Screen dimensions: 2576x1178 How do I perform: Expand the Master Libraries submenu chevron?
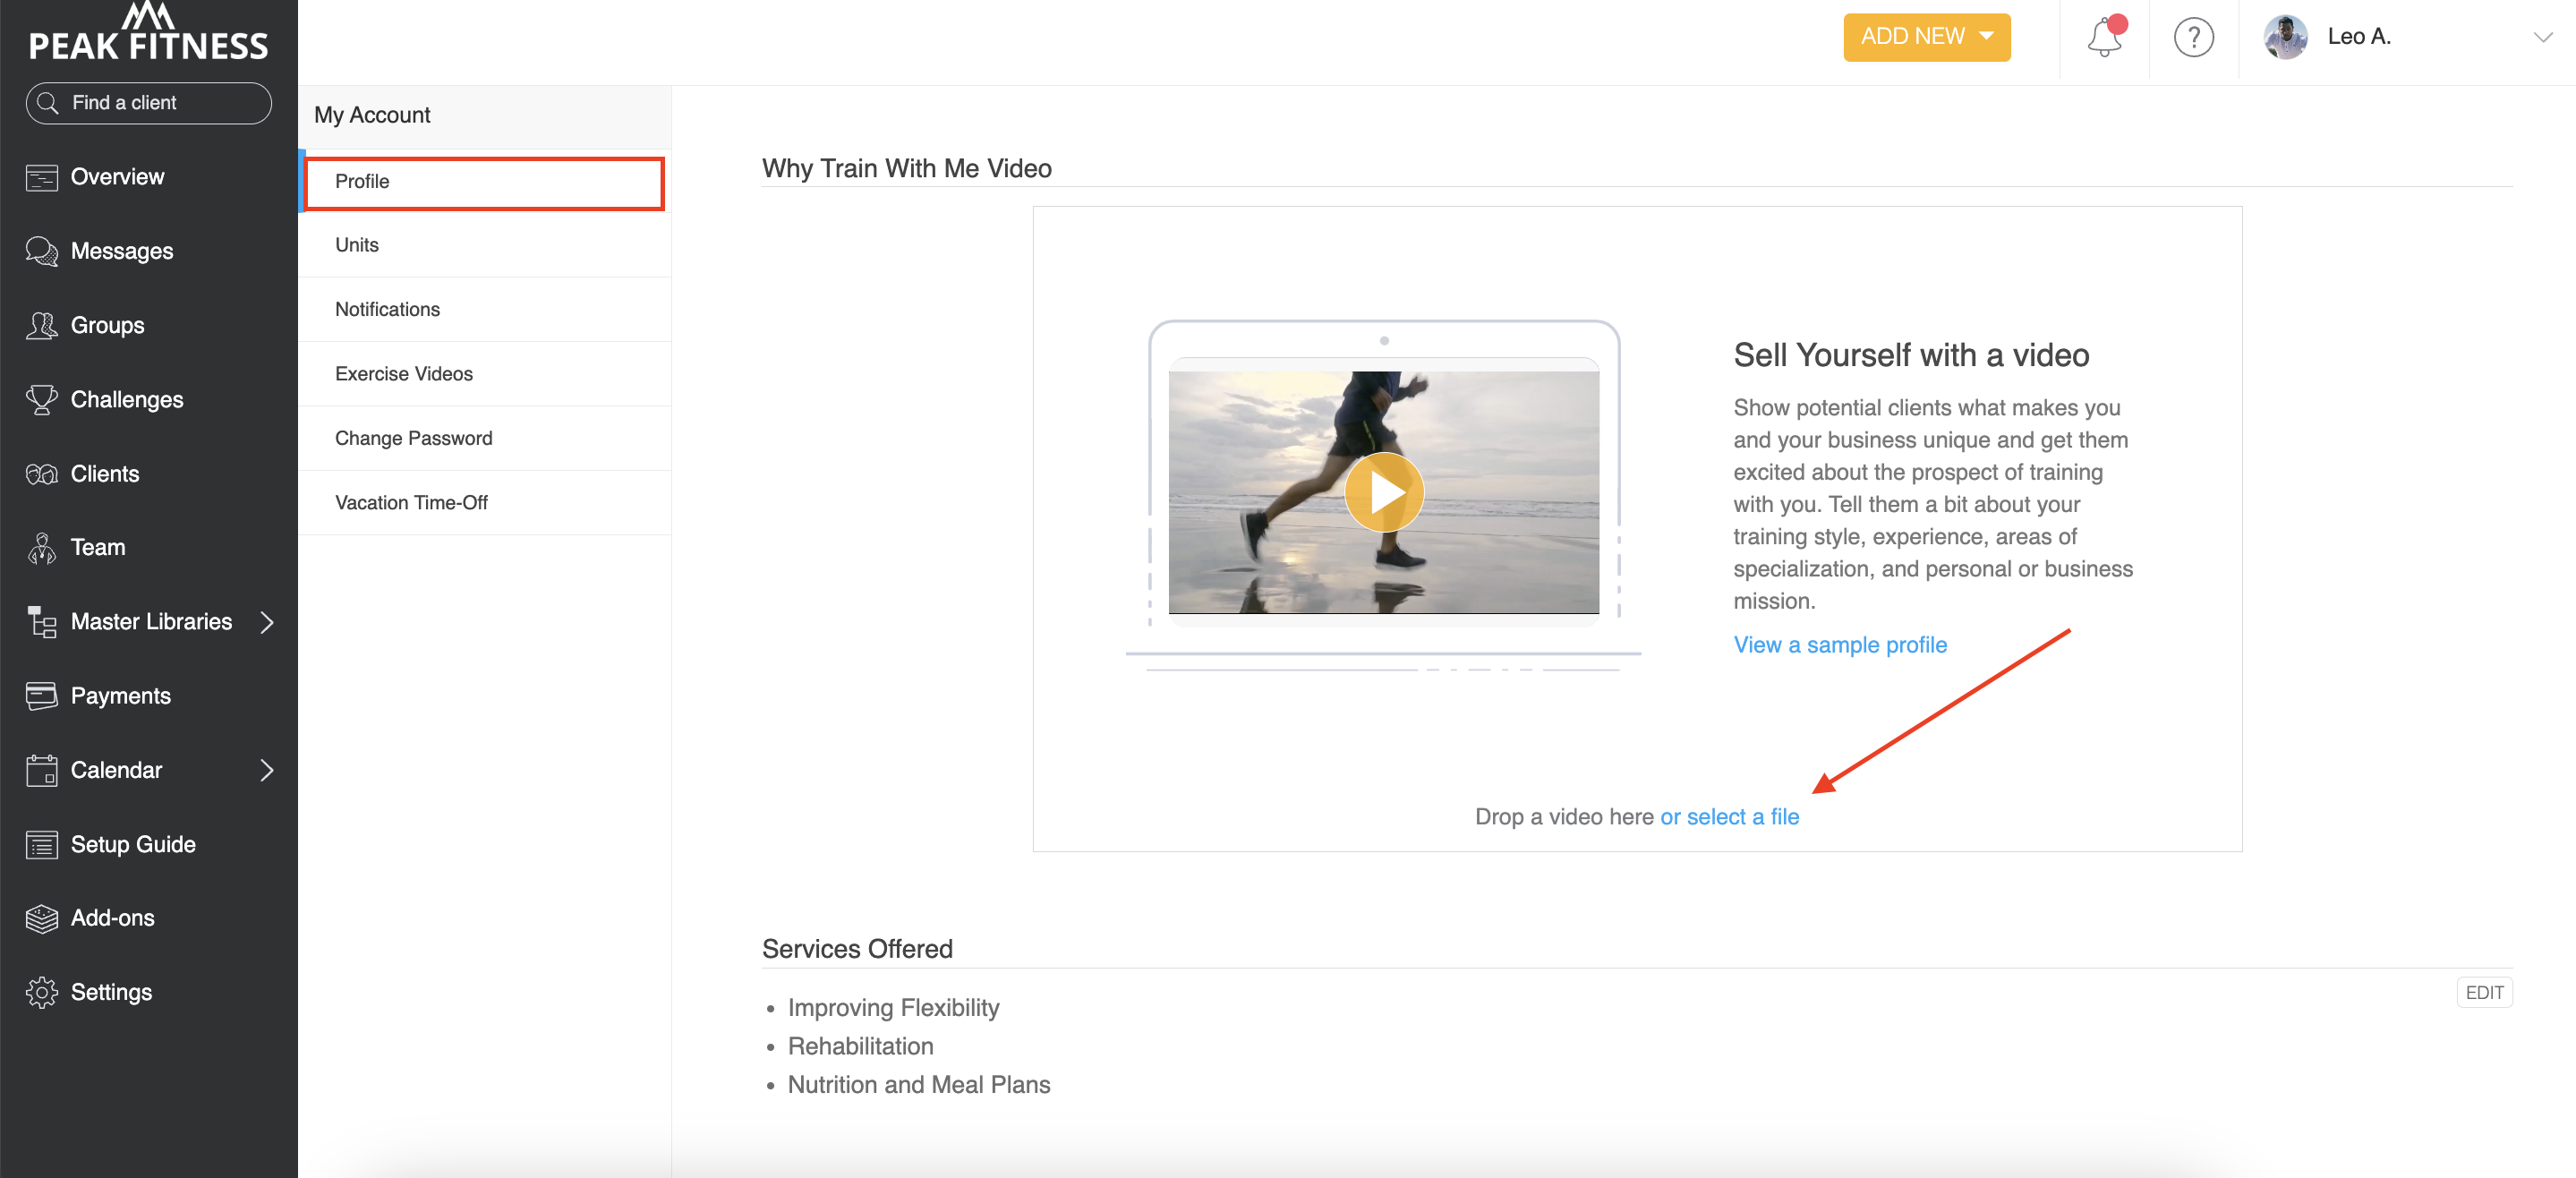[x=267, y=622]
